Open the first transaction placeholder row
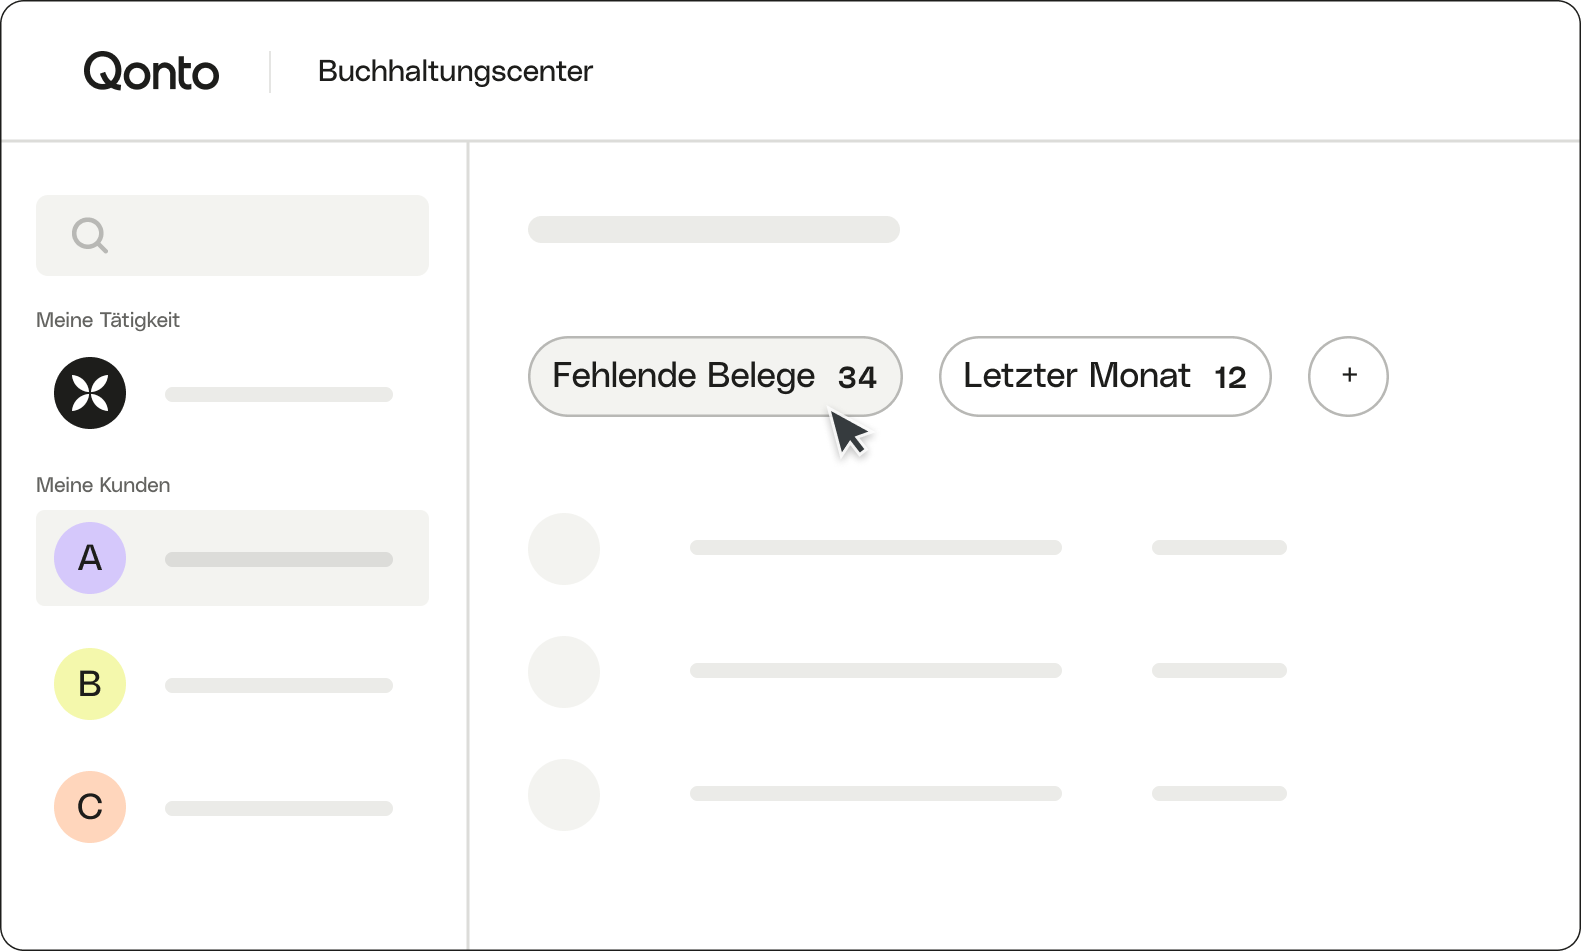The height and width of the screenshot is (951, 1581). click(907, 548)
